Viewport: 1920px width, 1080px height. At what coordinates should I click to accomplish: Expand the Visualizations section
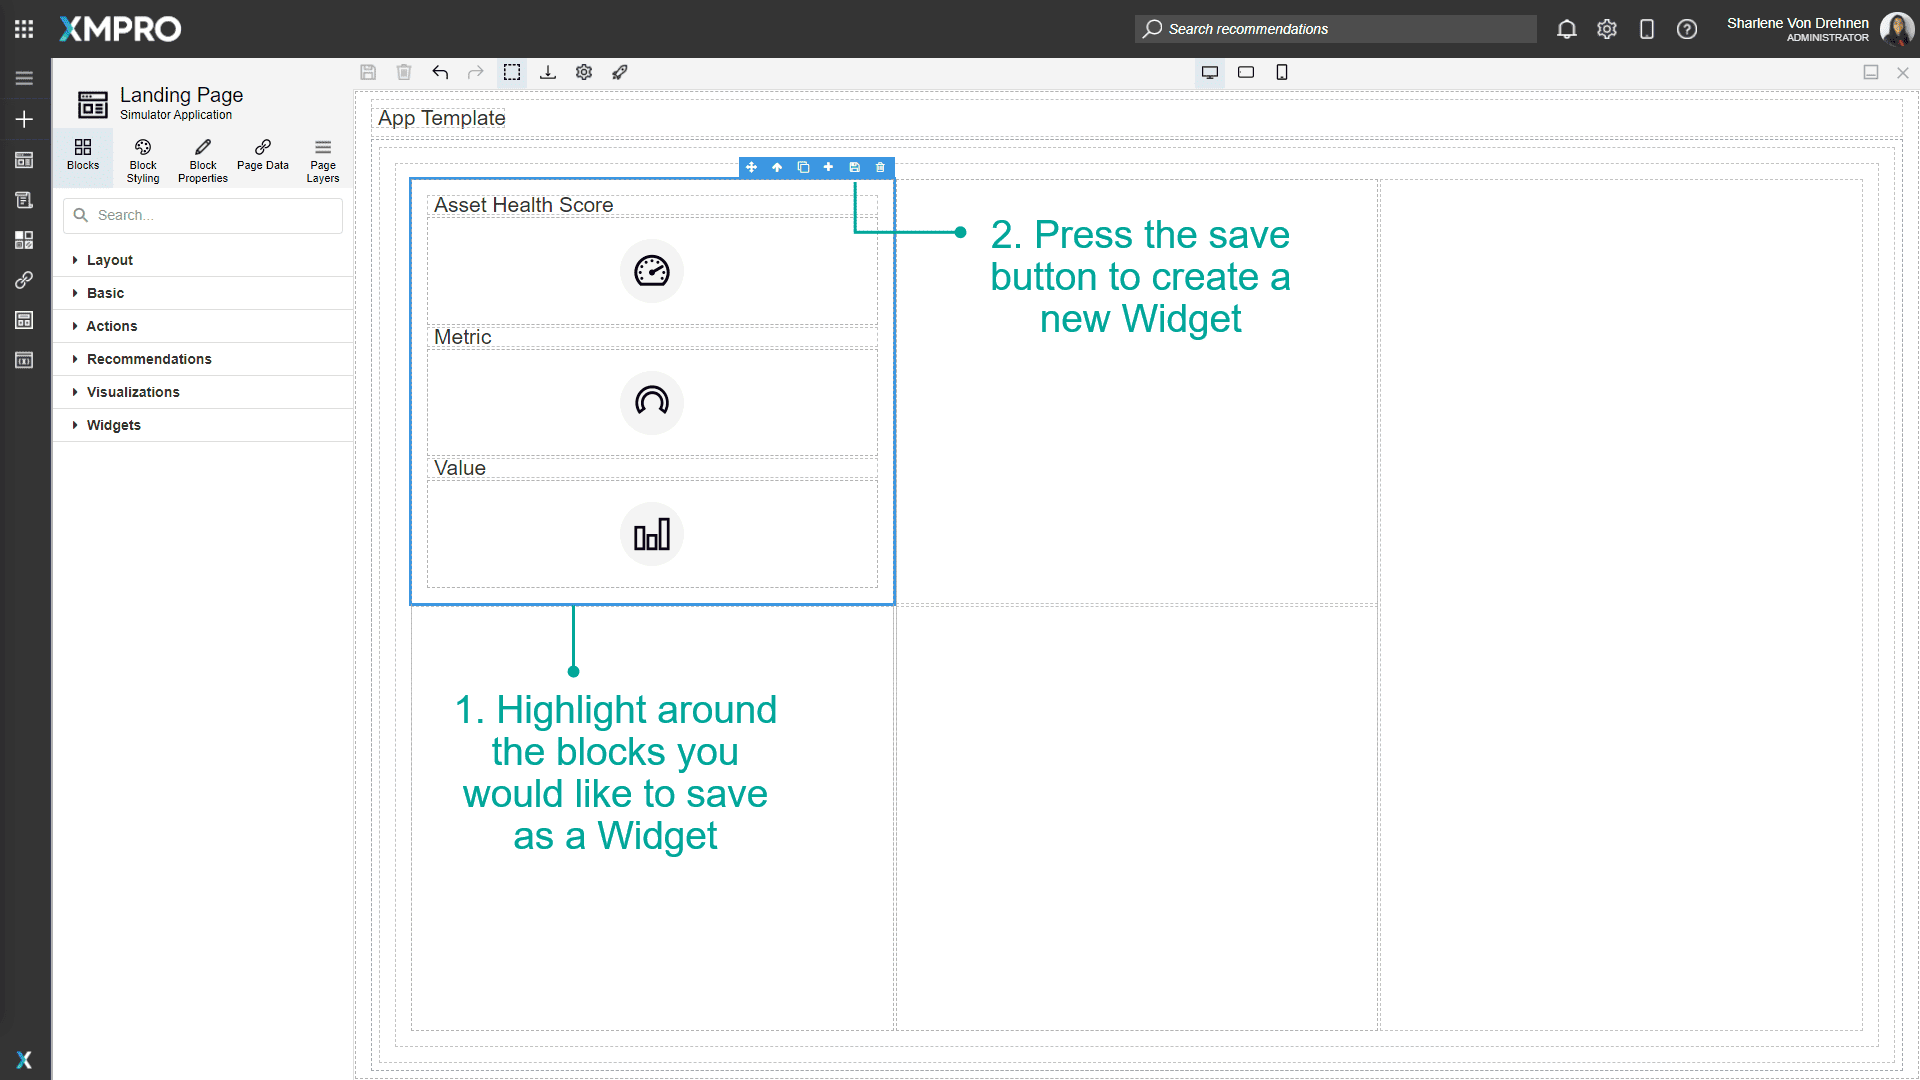point(133,392)
